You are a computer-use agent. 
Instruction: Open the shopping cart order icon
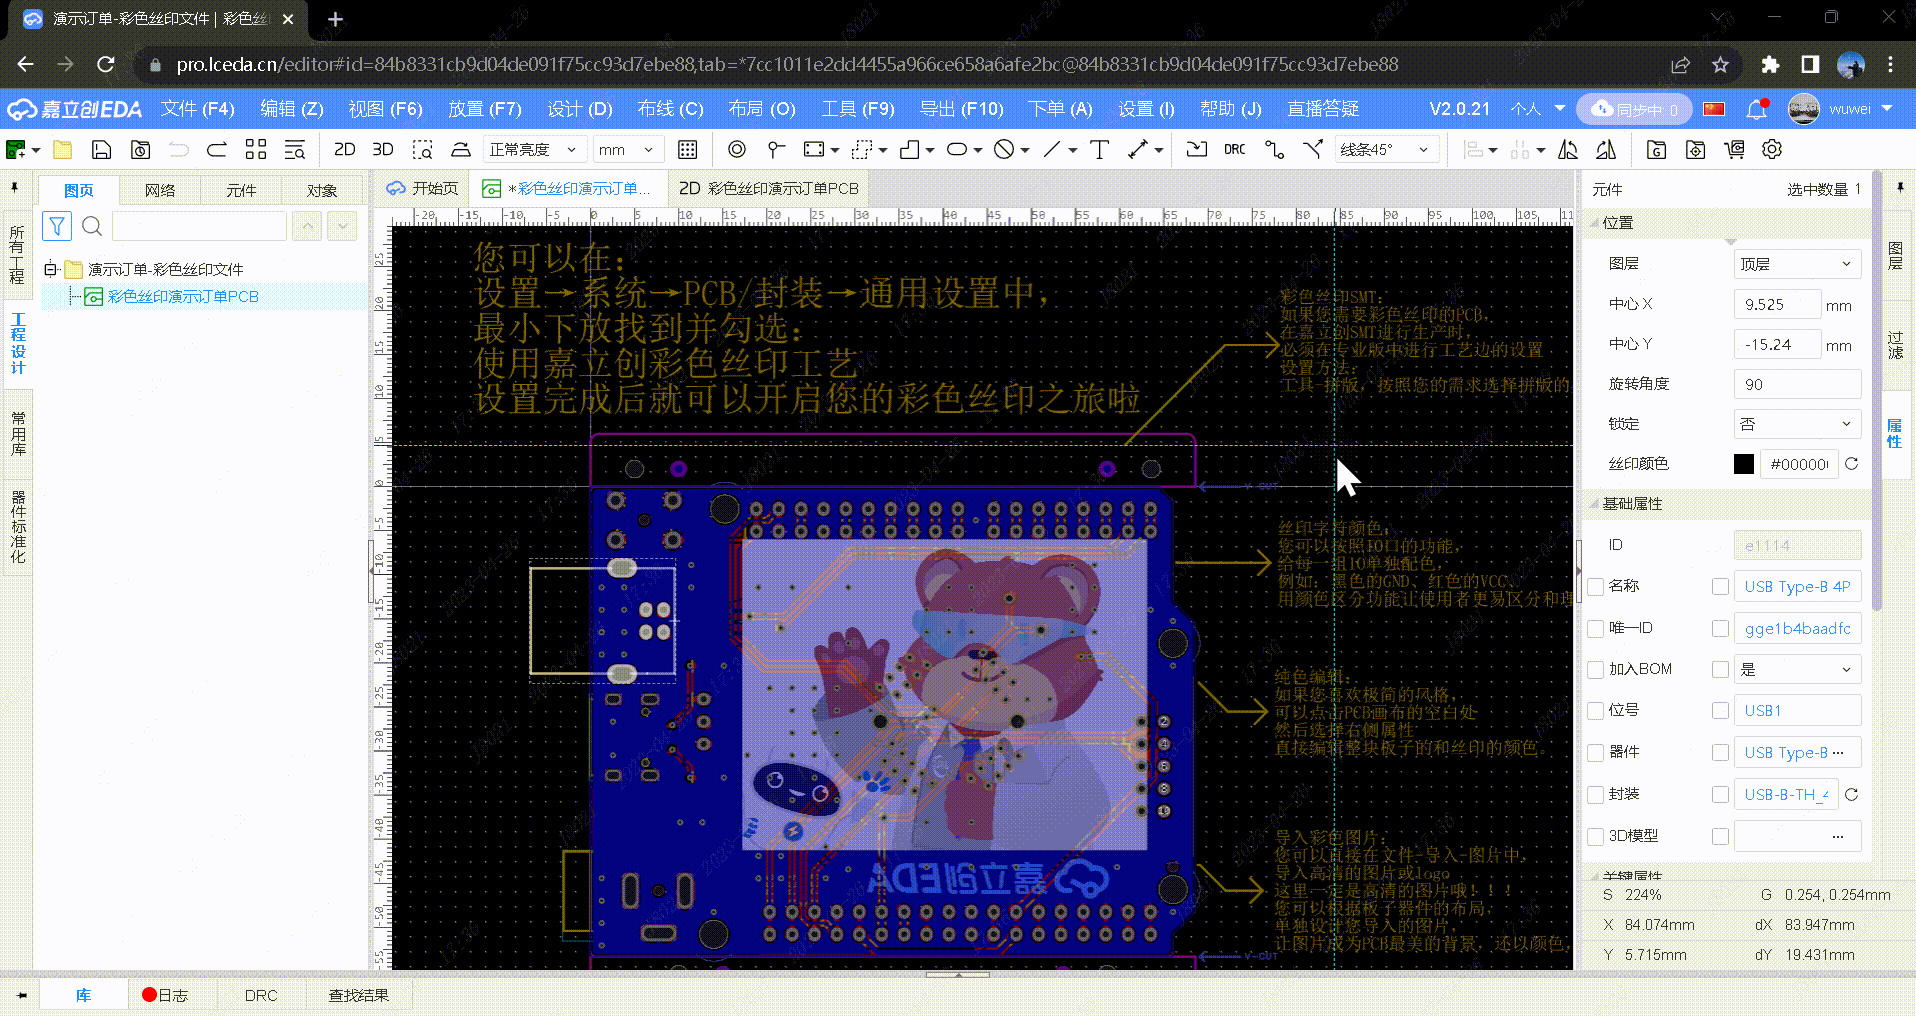(1734, 150)
